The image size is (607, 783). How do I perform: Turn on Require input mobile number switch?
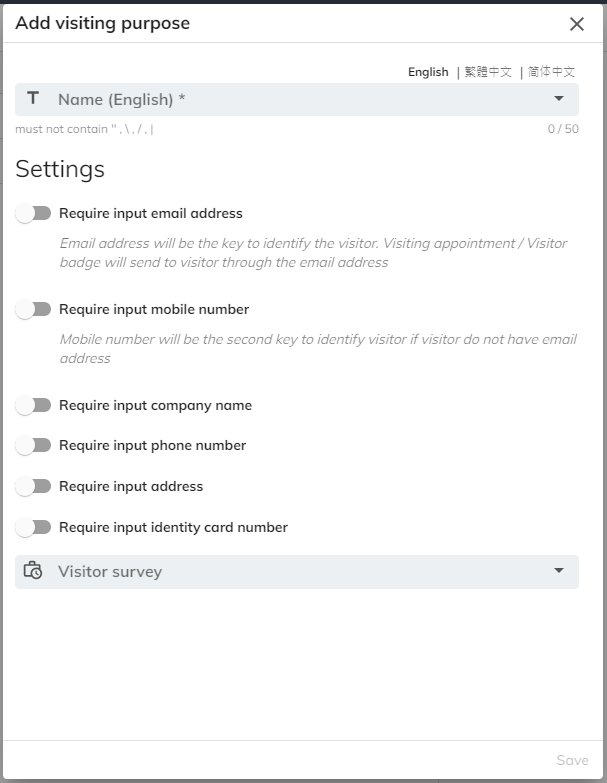[x=34, y=309]
